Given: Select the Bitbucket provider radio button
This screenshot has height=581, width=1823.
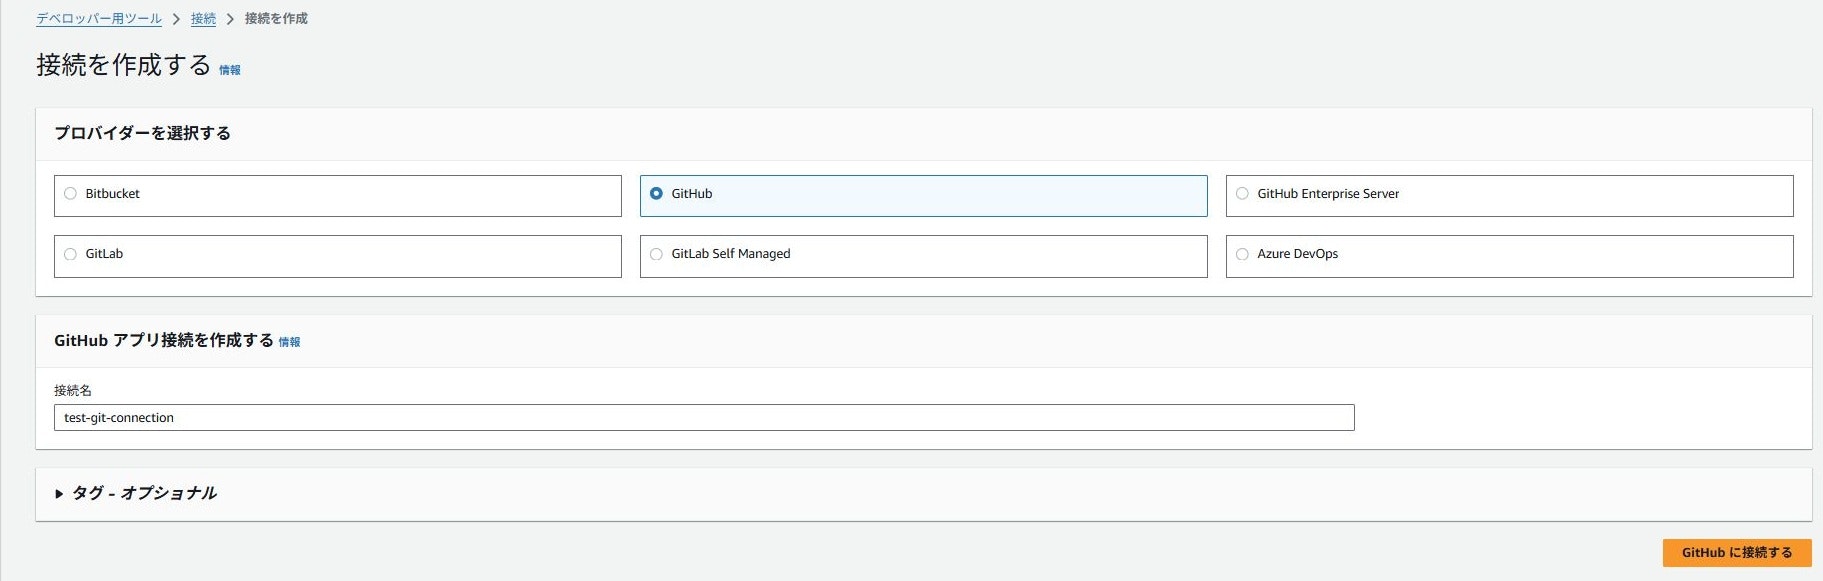Looking at the screenshot, I should (x=71, y=194).
